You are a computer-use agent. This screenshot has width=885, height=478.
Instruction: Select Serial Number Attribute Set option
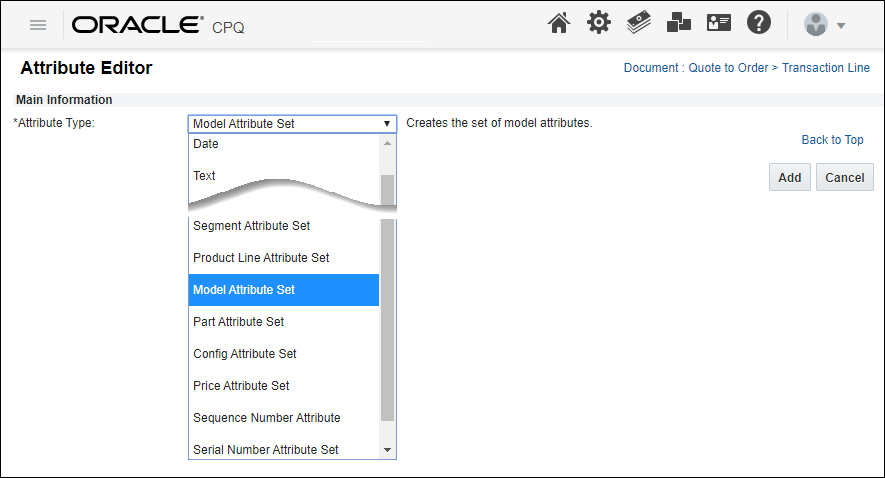point(284,449)
